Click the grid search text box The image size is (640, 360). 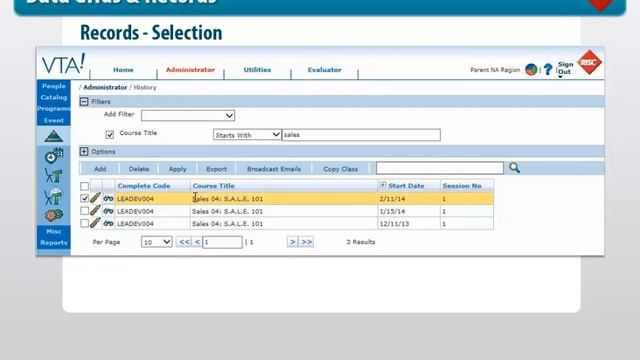(440, 168)
